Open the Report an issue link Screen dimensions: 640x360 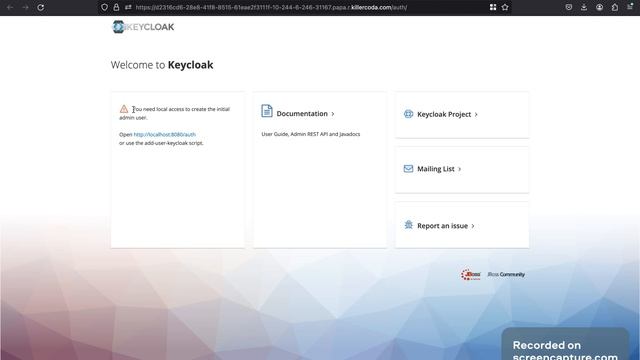pyautogui.click(x=442, y=226)
